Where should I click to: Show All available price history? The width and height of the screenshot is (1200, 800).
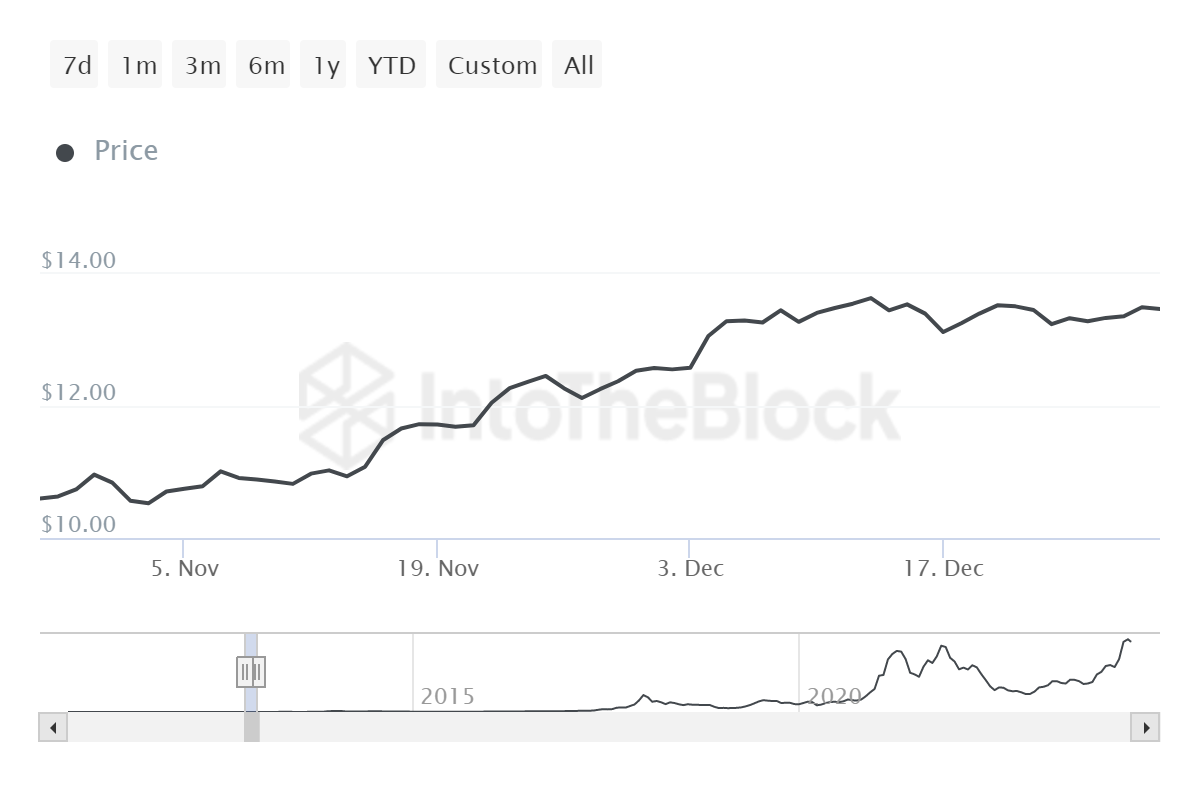[579, 65]
